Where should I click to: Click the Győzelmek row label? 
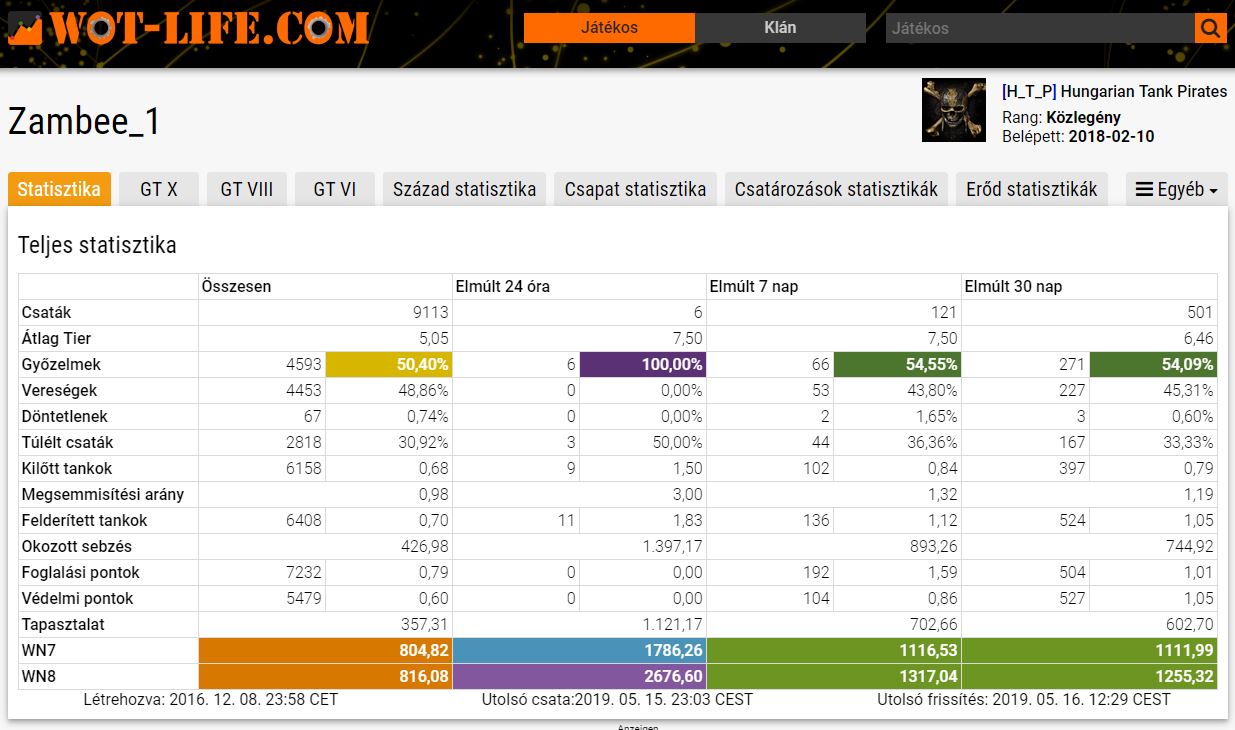[x=61, y=365]
